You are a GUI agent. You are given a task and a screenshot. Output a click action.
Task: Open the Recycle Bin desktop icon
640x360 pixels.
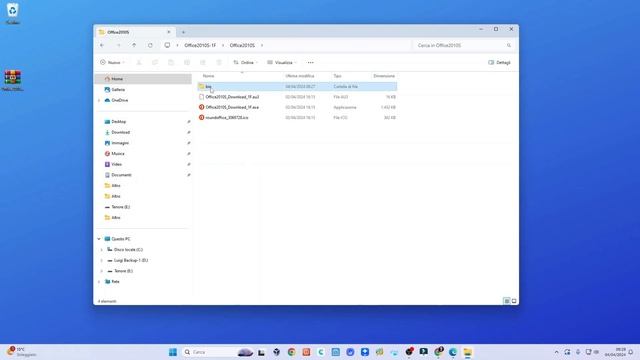13,13
